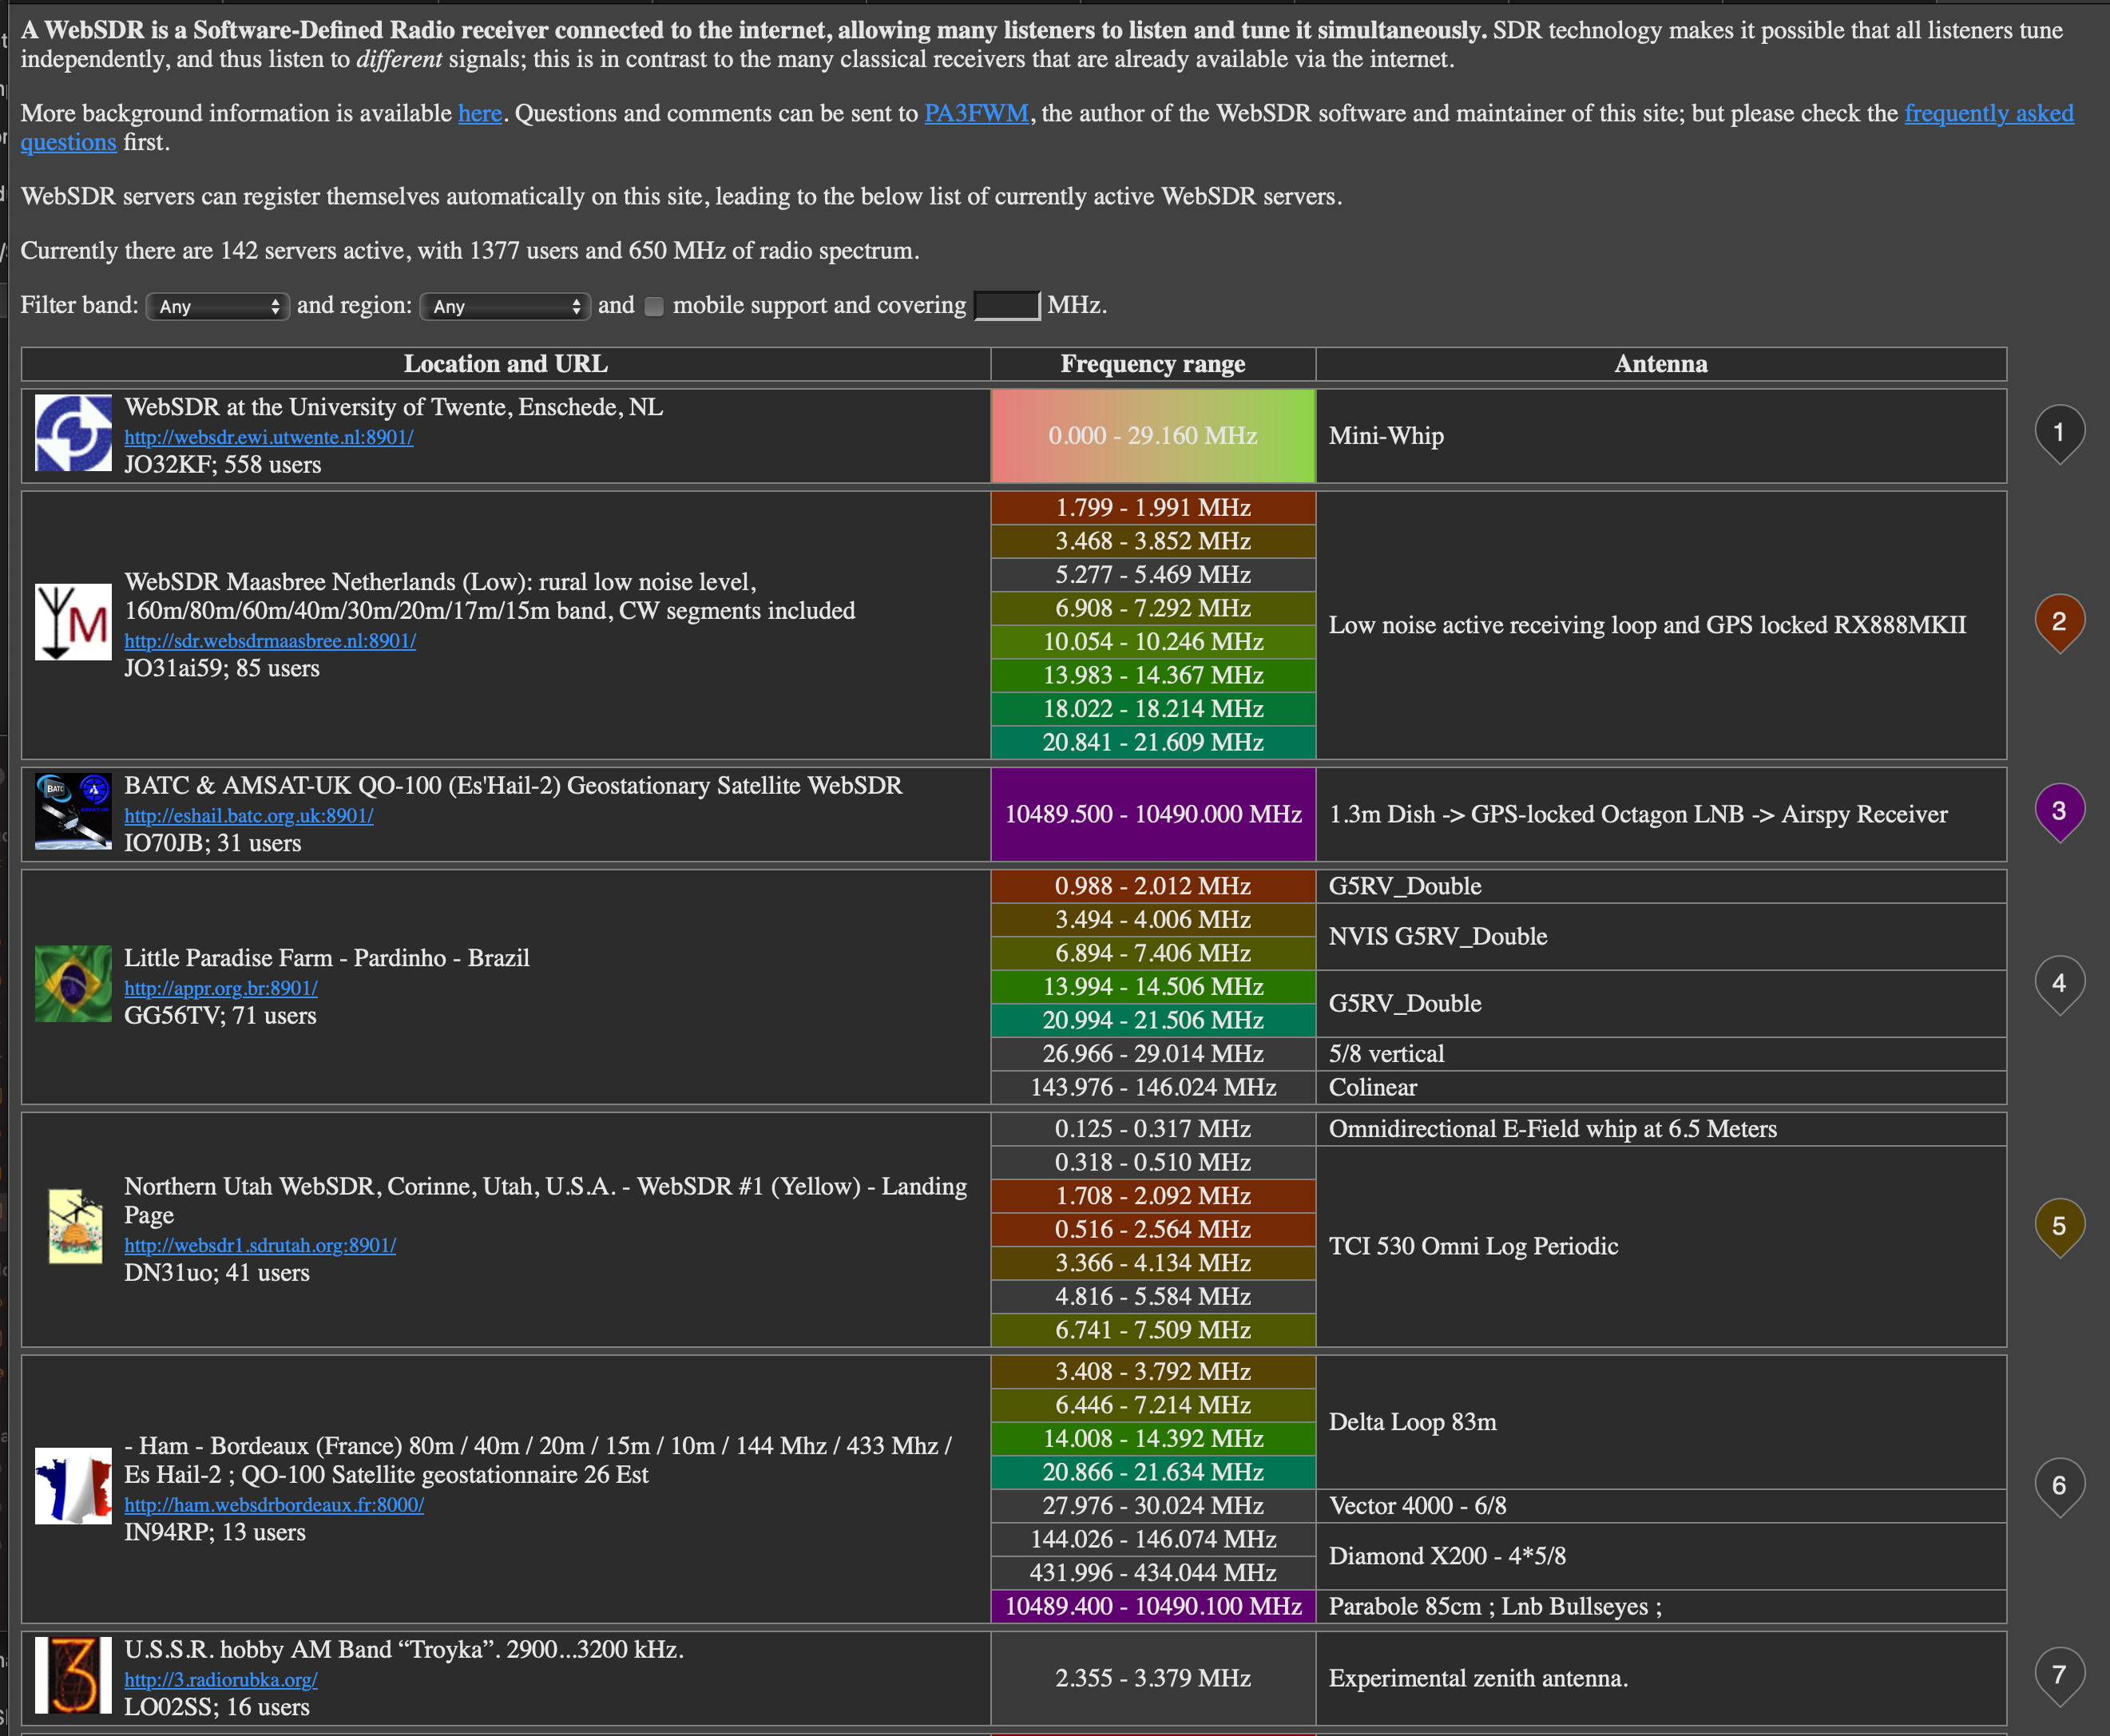Image resolution: width=2110 pixels, height=1736 pixels.
Task: Click the BATC AMSAT-UK satellite thumbnail
Action: pyautogui.click(x=73, y=811)
